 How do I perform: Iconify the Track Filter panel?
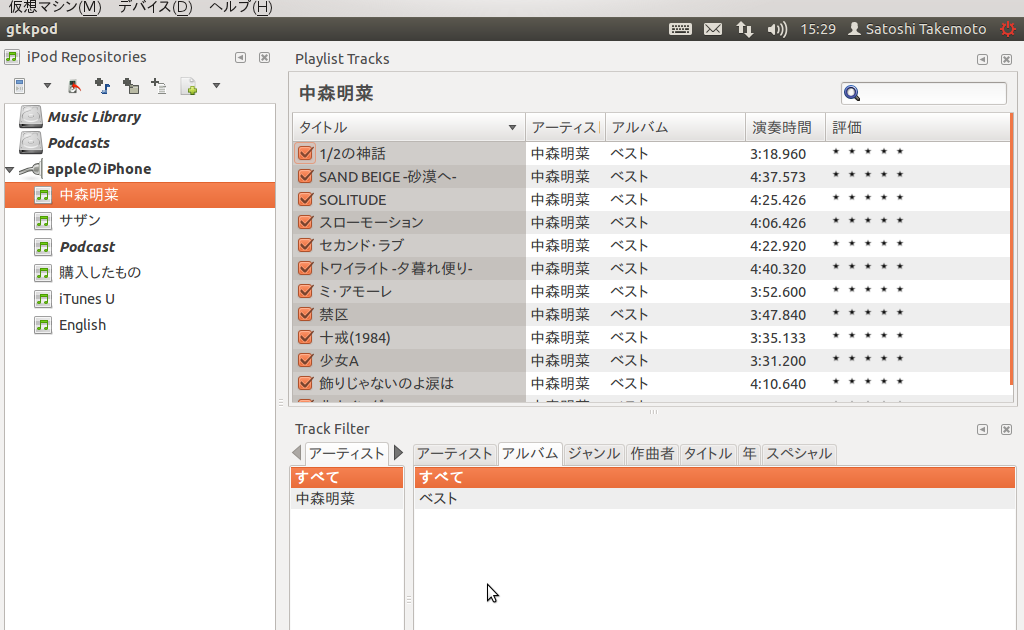click(982, 430)
